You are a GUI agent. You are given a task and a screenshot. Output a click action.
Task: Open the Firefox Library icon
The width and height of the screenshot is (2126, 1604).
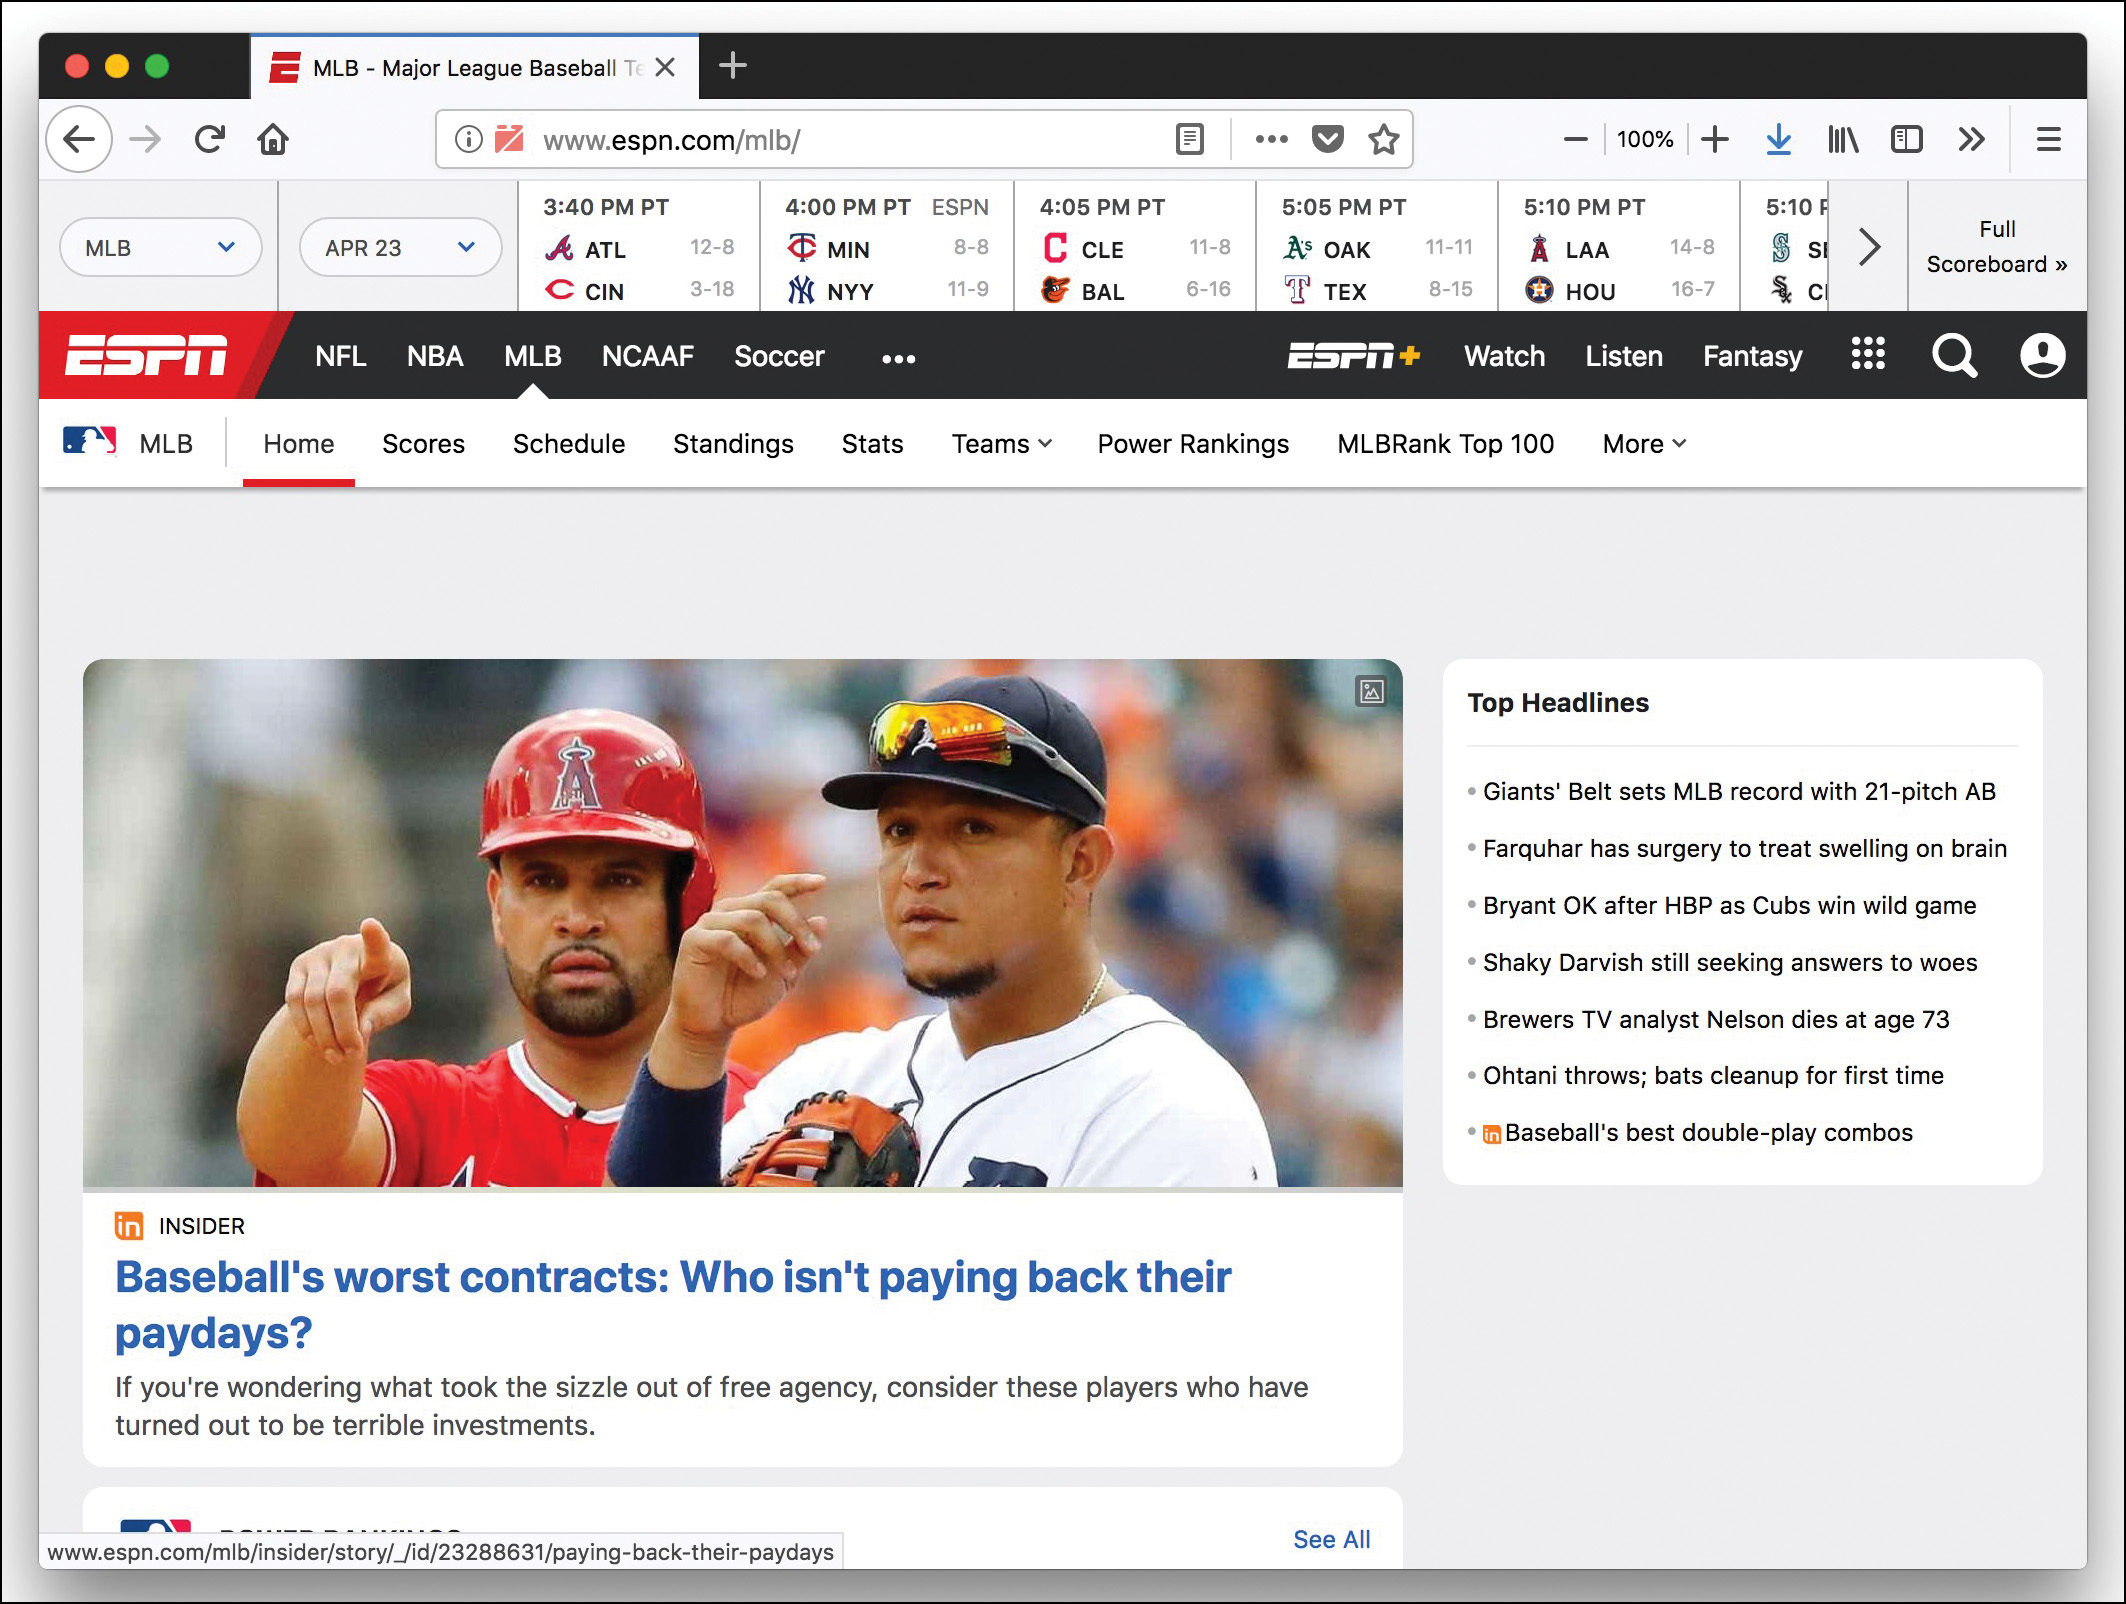(x=1843, y=139)
